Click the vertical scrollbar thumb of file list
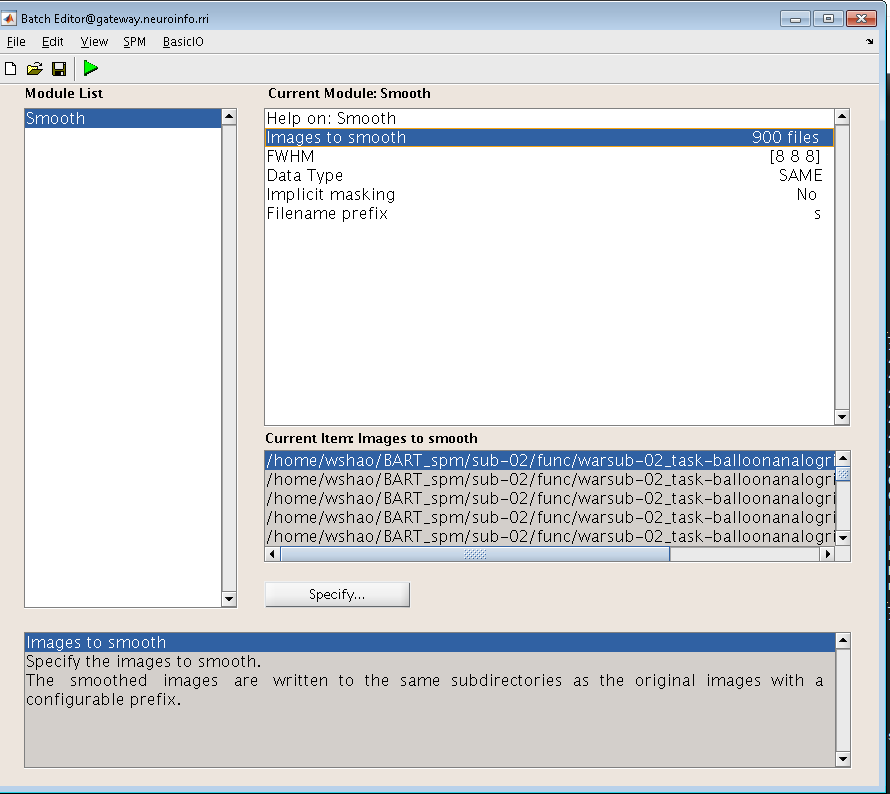The width and height of the screenshot is (890, 794). tap(843, 473)
